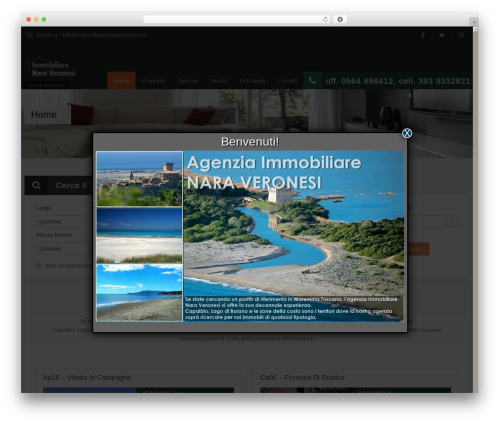Screen dimensions: 500x423
Task: Open Ap18 – Villetta In Campagna listing
Action: coord(87,377)
